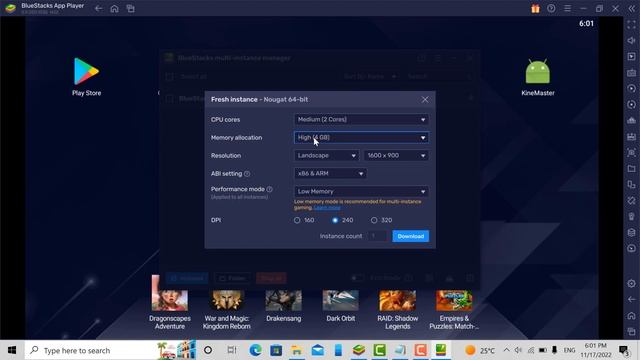Click the Android home icon in the sidebar
The width and height of the screenshot is (640, 360).
[x=631, y=316]
